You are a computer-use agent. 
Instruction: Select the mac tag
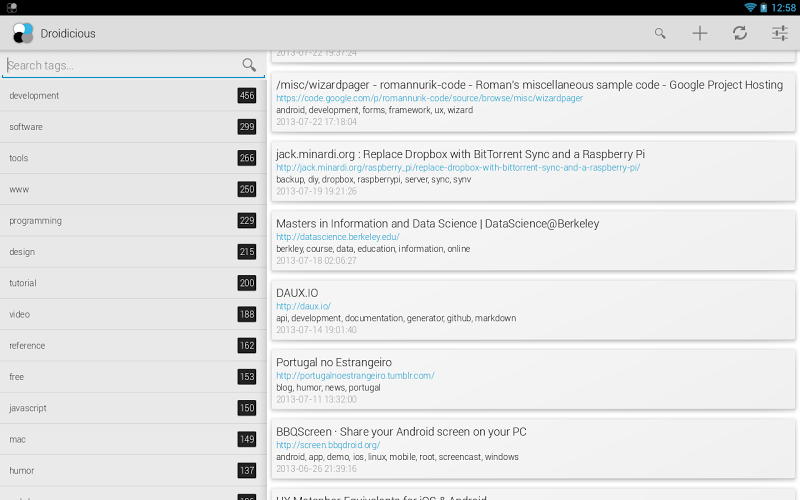[x=133, y=439]
